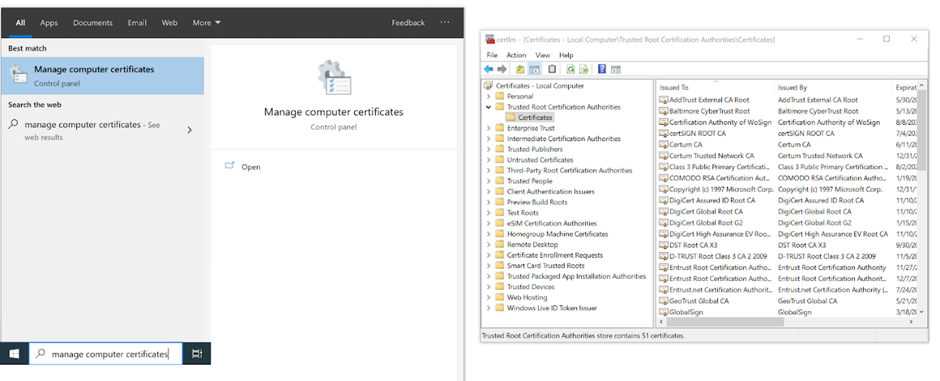The width and height of the screenshot is (940, 381).
Task: Click the Feedback link in search header
Action: coord(408,23)
